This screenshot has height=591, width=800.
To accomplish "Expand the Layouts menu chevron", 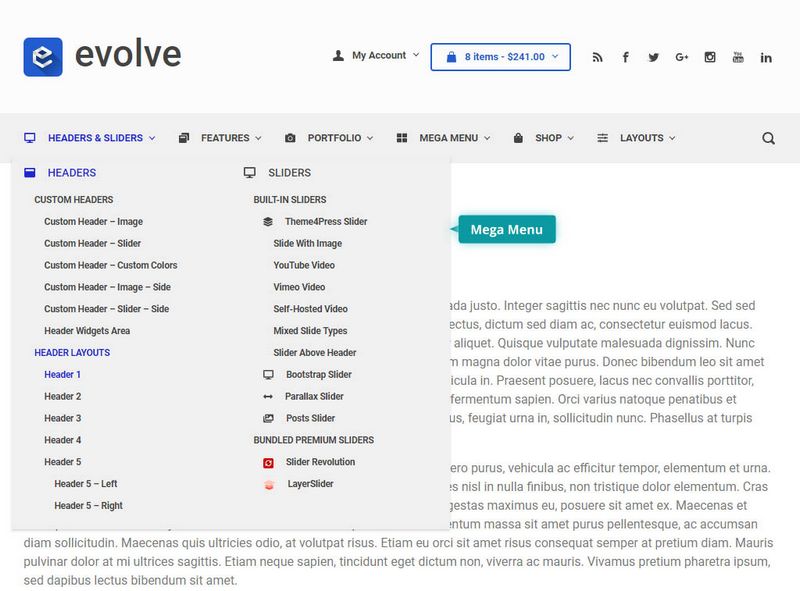I will click(672, 138).
